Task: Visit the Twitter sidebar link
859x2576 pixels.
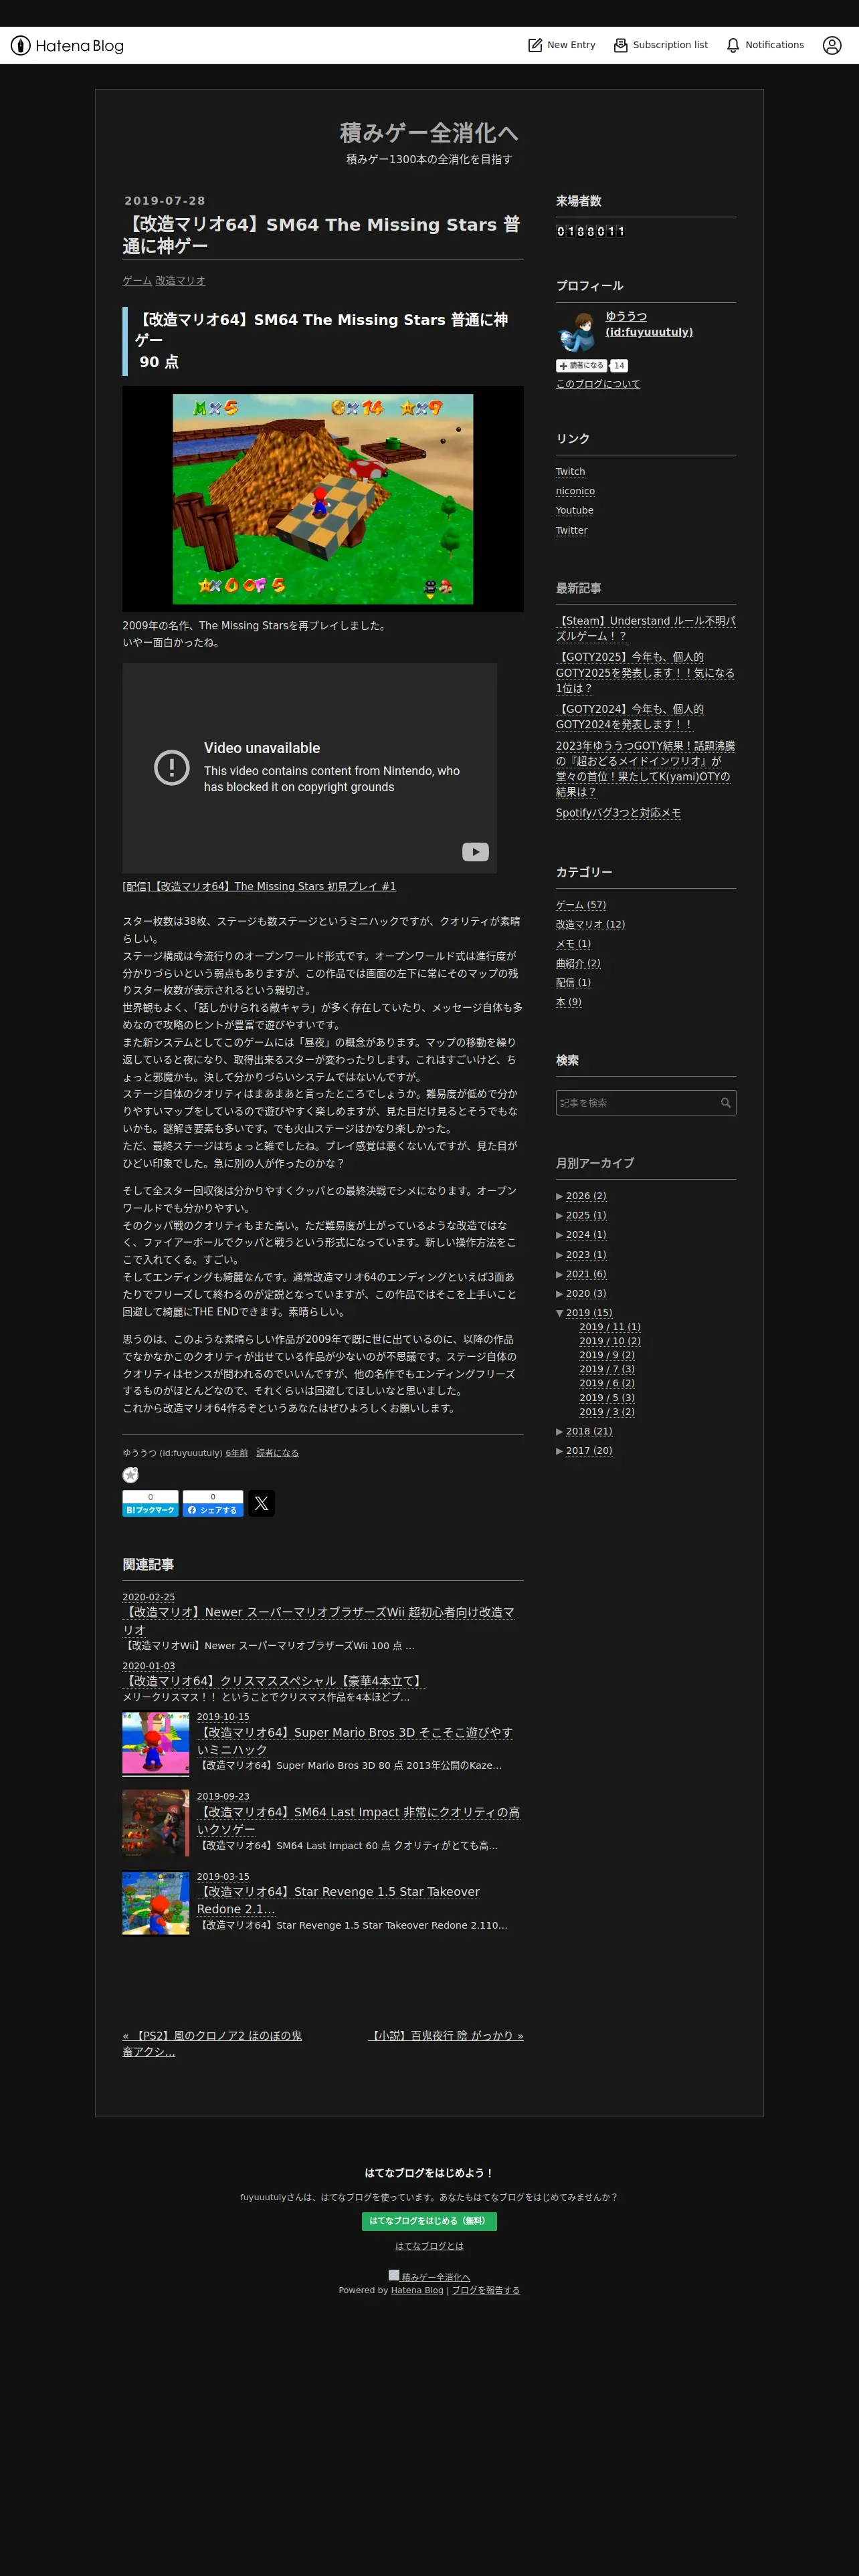Action: tap(572, 531)
